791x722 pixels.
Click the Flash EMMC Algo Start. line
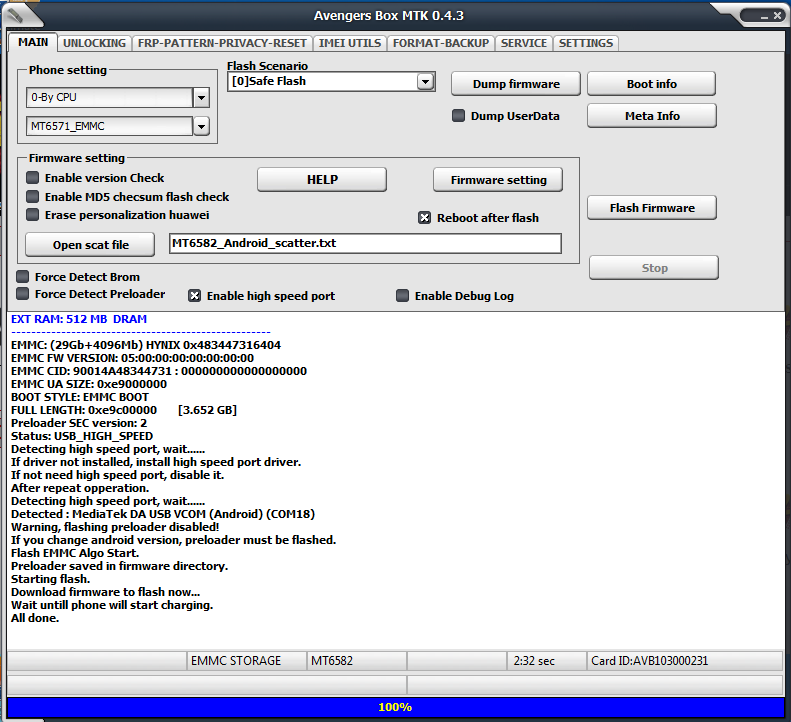(x=75, y=553)
